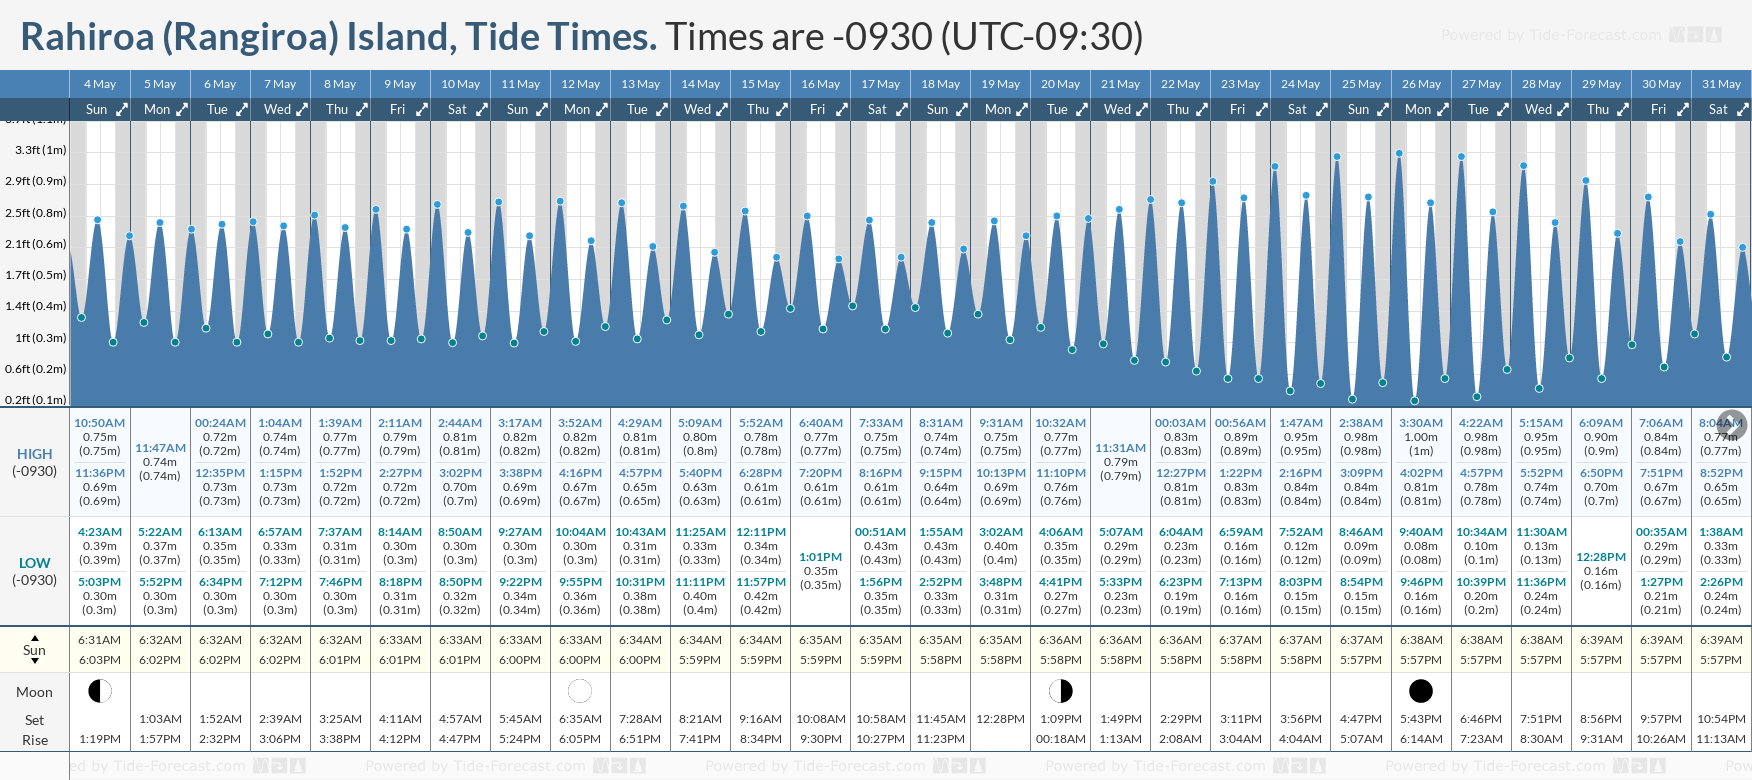The width and height of the screenshot is (1752, 780).
Task: Click the HIGH tide row label
Action: point(35,462)
